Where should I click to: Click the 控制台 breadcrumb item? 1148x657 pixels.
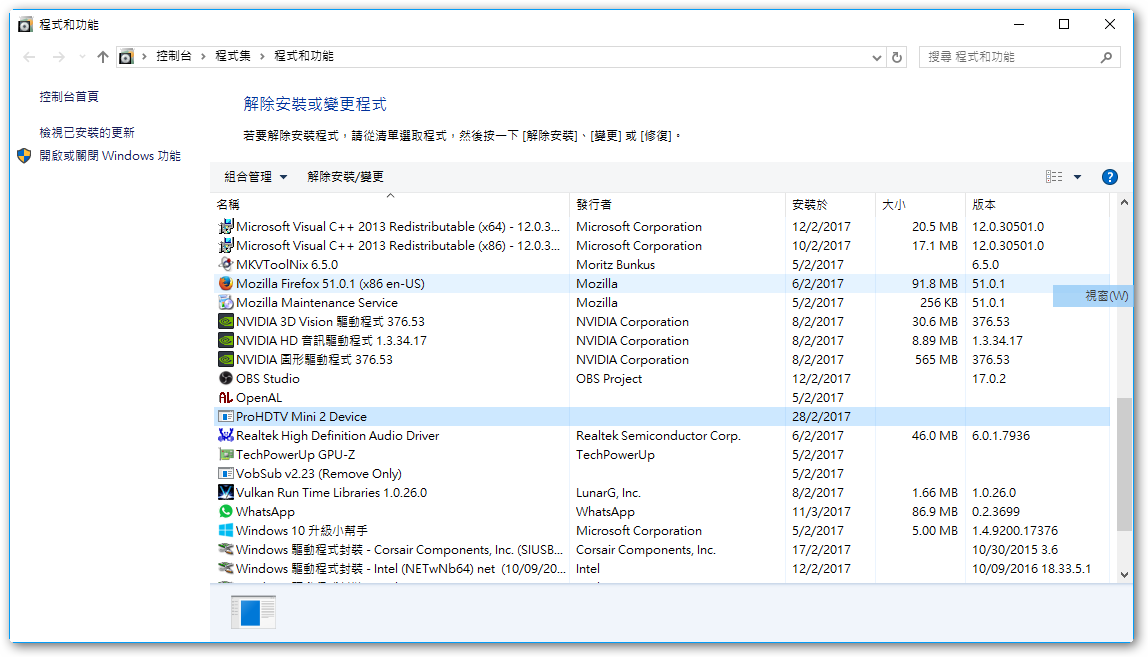pos(174,56)
